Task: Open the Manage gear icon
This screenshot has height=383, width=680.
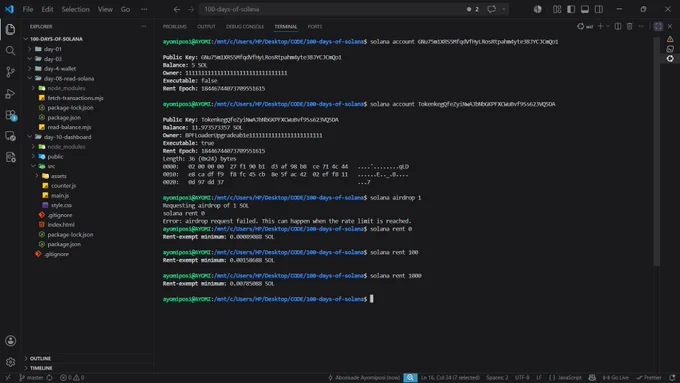Action: 10,362
